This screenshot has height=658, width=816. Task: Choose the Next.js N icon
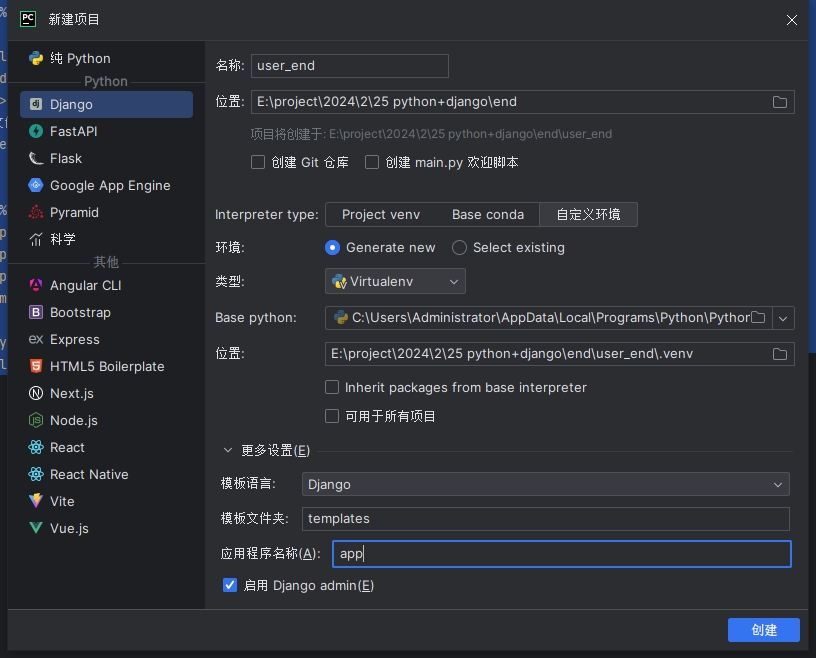[36, 394]
